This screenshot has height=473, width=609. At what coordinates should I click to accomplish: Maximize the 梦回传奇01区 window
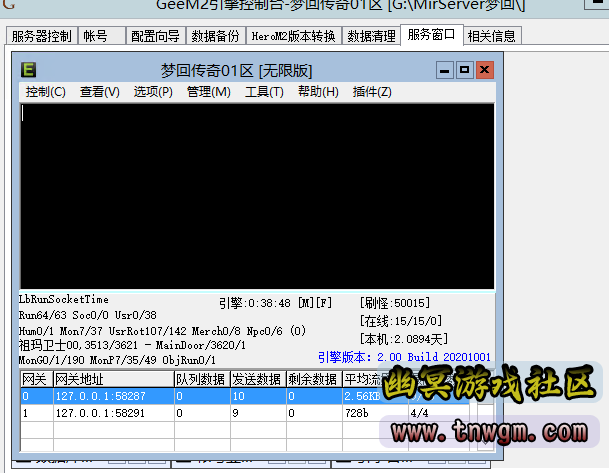(464, 70)
